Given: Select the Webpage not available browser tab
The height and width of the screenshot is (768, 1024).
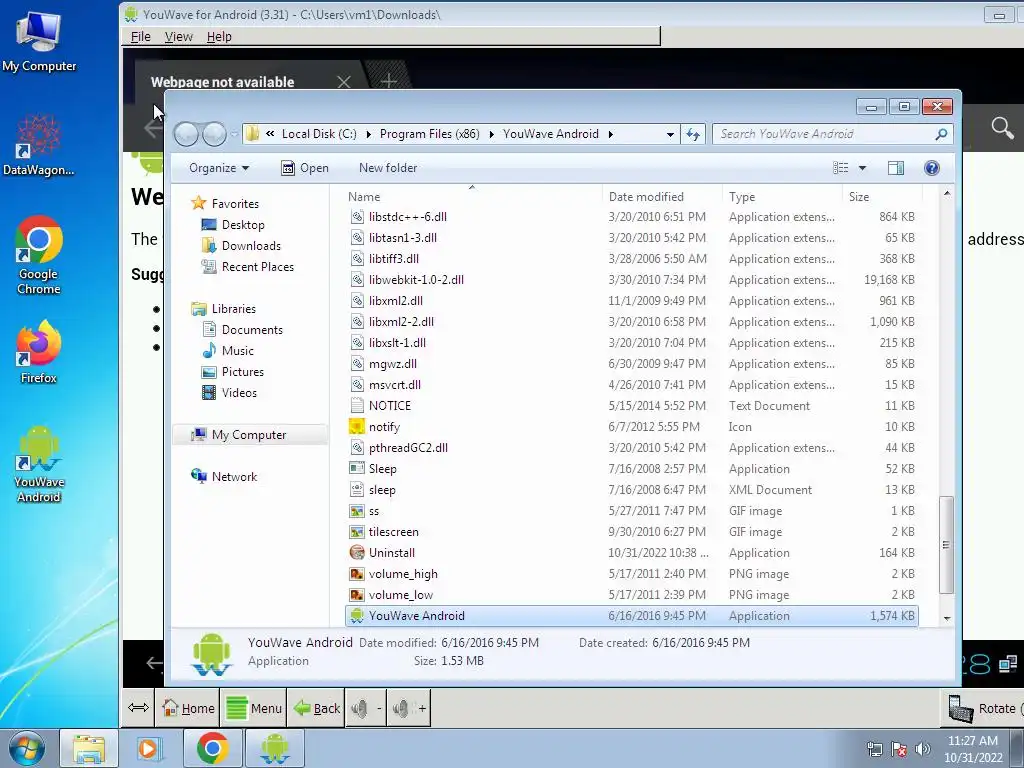Looking at the screenshot, I should 222,82.
